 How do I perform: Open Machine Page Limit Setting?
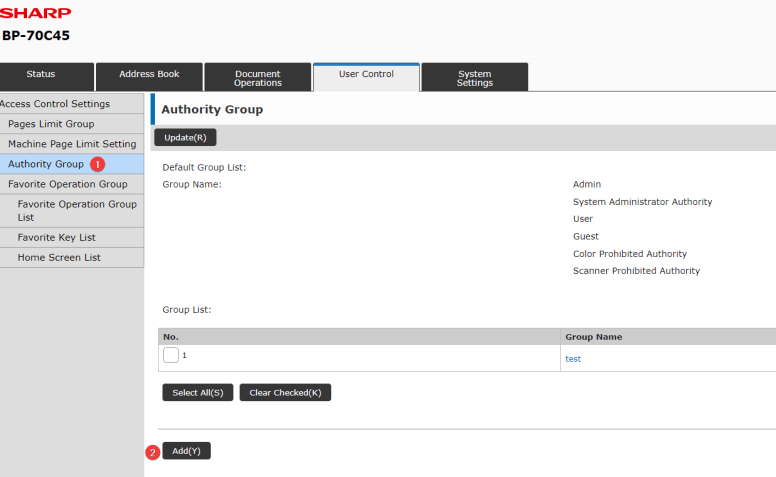(72, 144)
